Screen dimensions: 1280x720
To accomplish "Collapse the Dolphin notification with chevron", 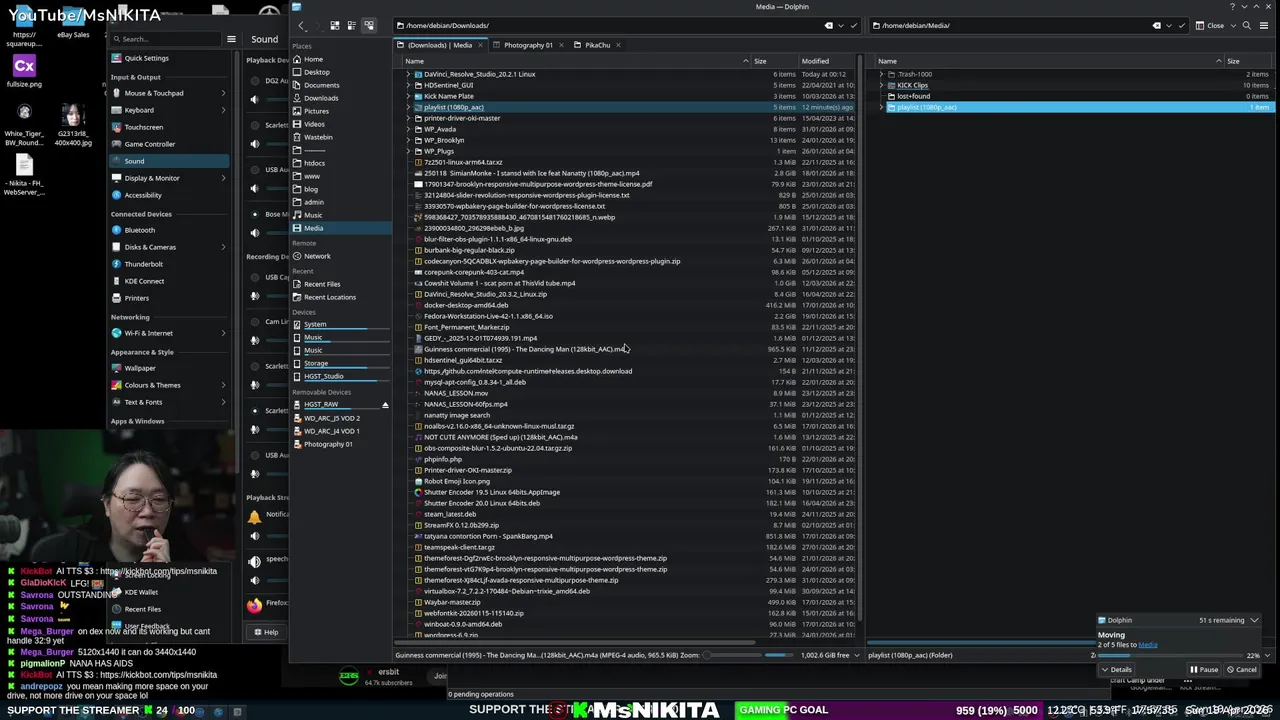I will click(x=1254, y=620).
